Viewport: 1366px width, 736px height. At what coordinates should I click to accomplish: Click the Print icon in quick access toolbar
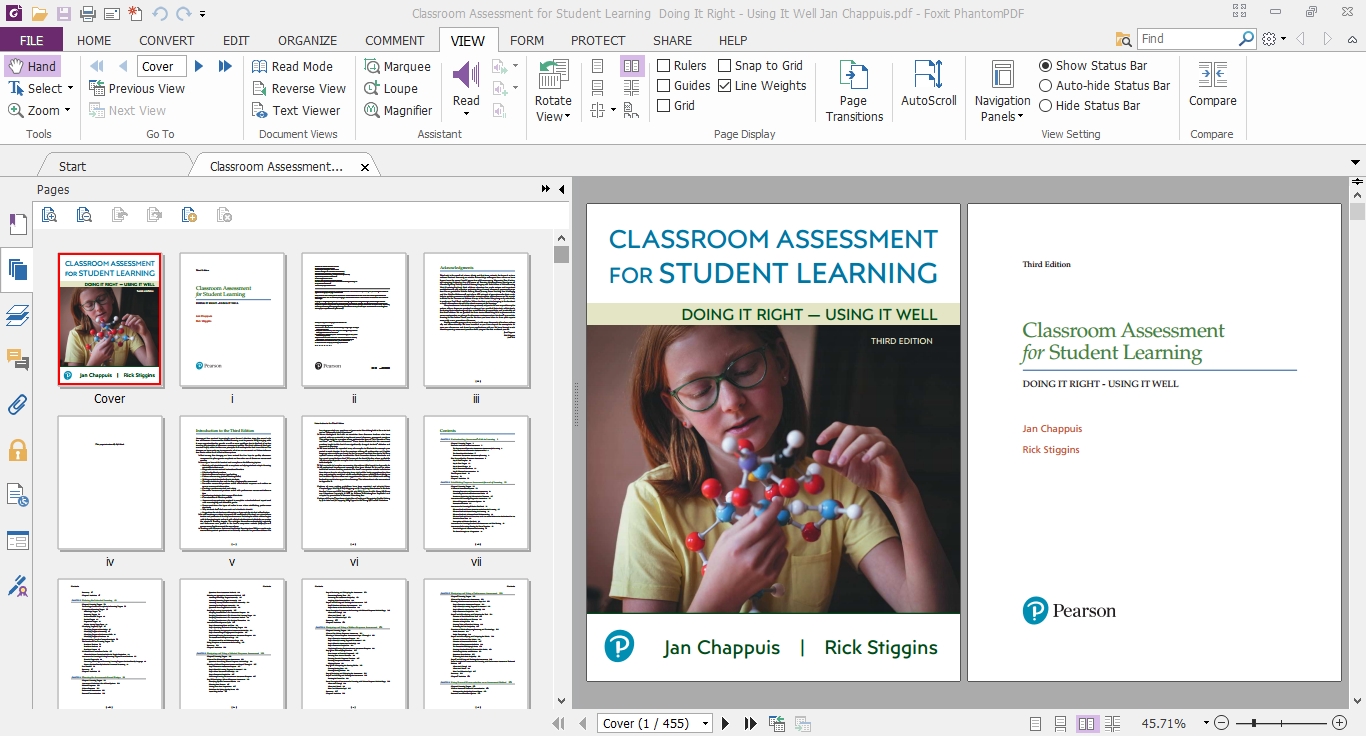(x=88, y=14)
